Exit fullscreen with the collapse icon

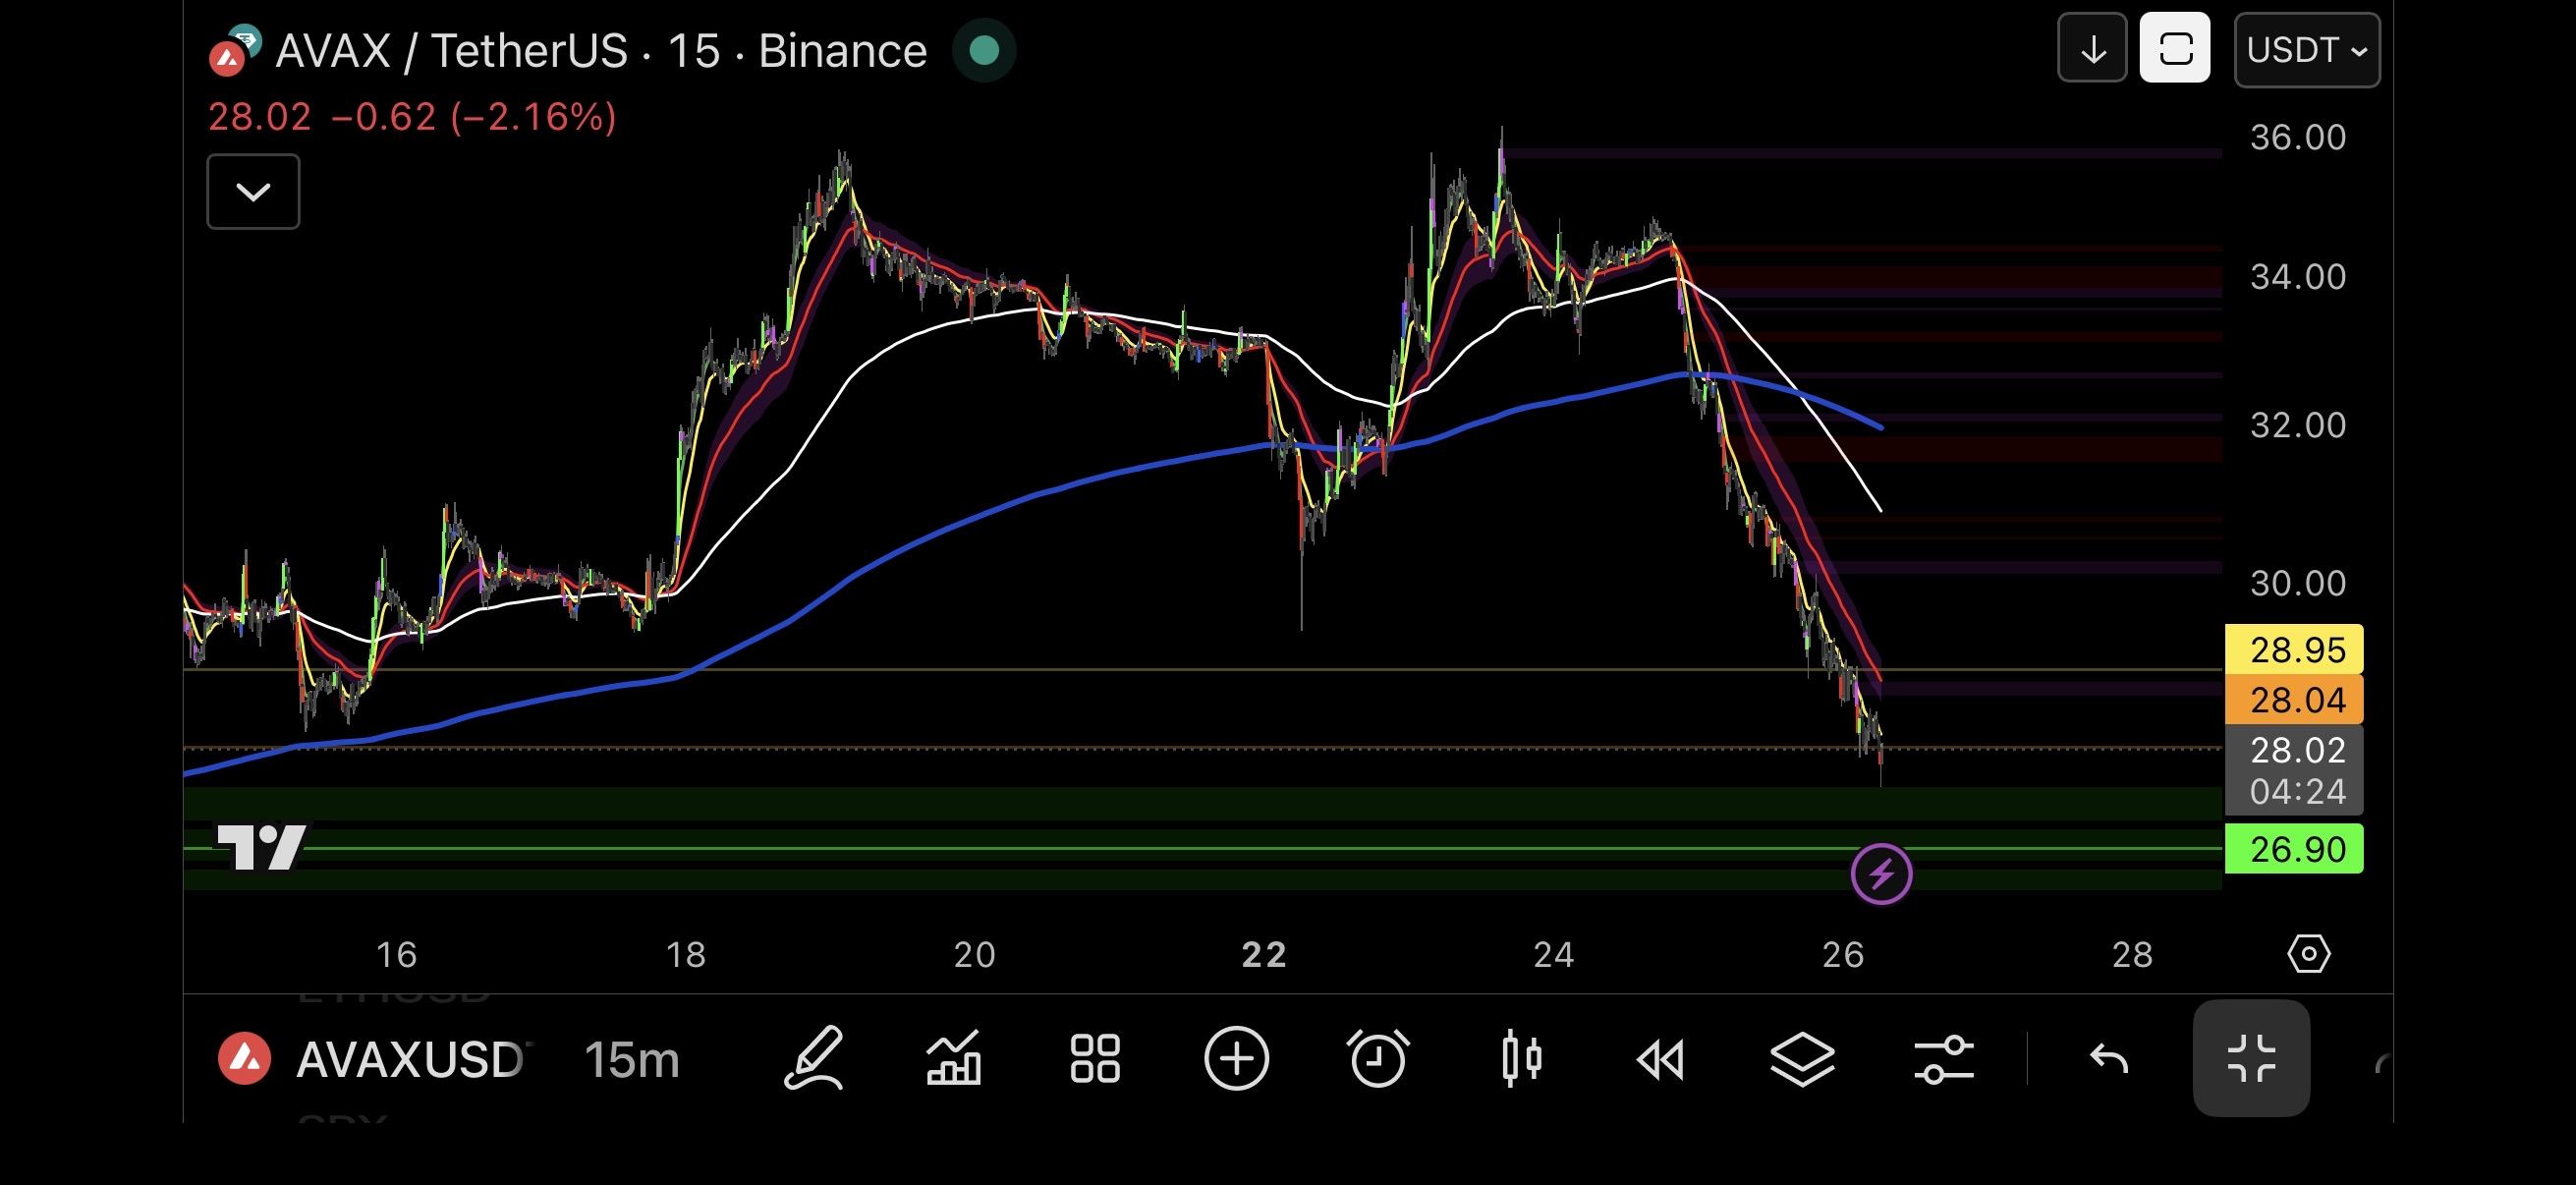coord(2251,1058)
